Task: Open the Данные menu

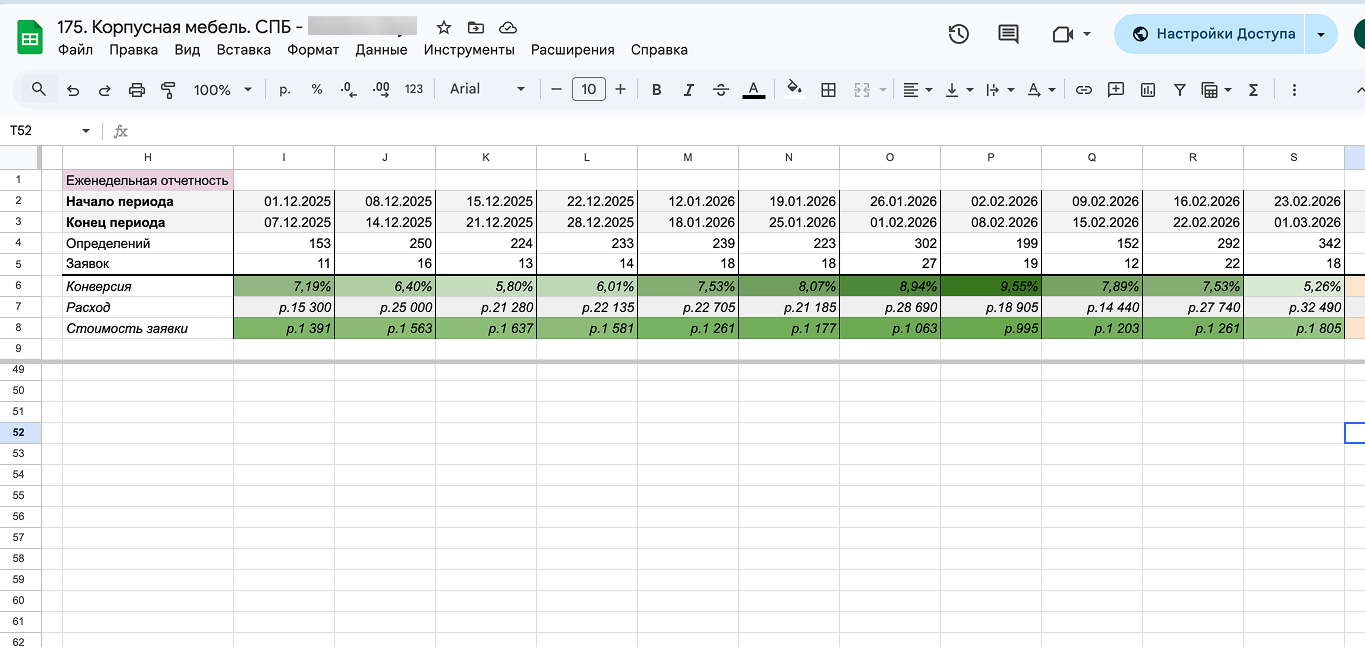Action: (381, 50)
